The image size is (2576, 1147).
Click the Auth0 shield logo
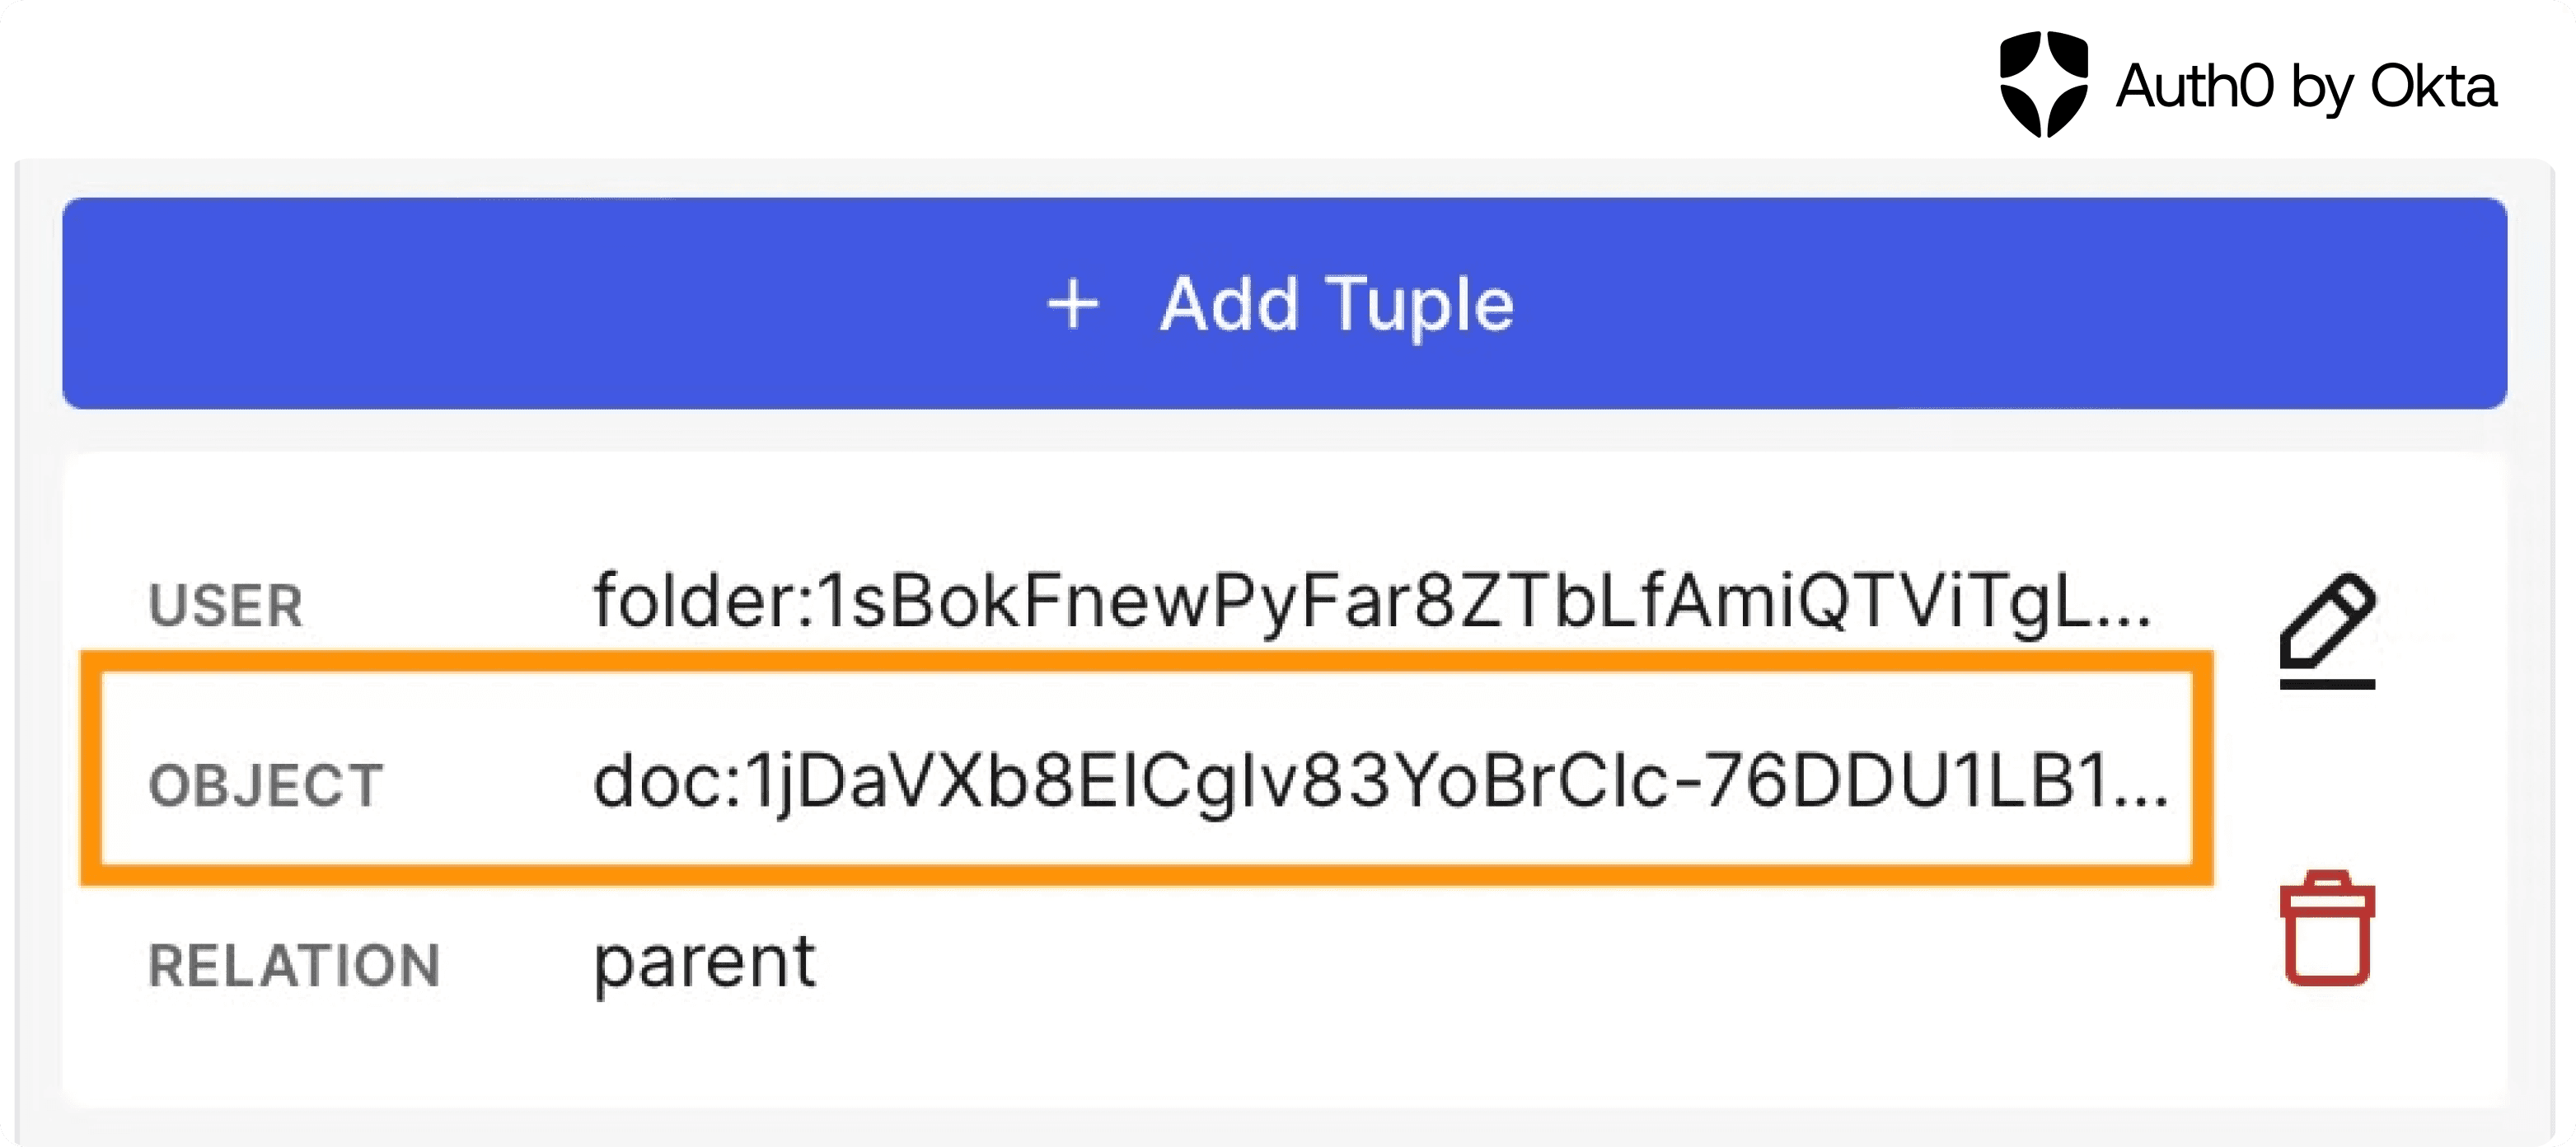click(2043, 84)
